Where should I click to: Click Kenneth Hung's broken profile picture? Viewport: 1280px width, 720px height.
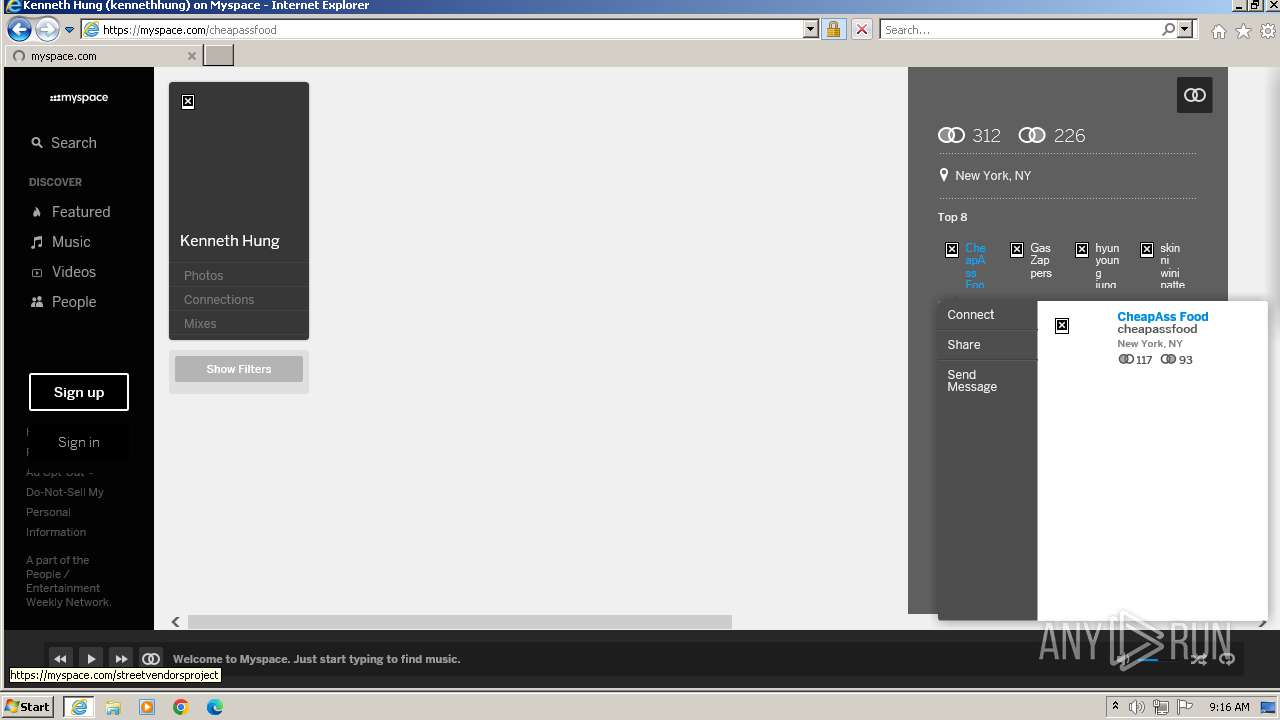188,102
